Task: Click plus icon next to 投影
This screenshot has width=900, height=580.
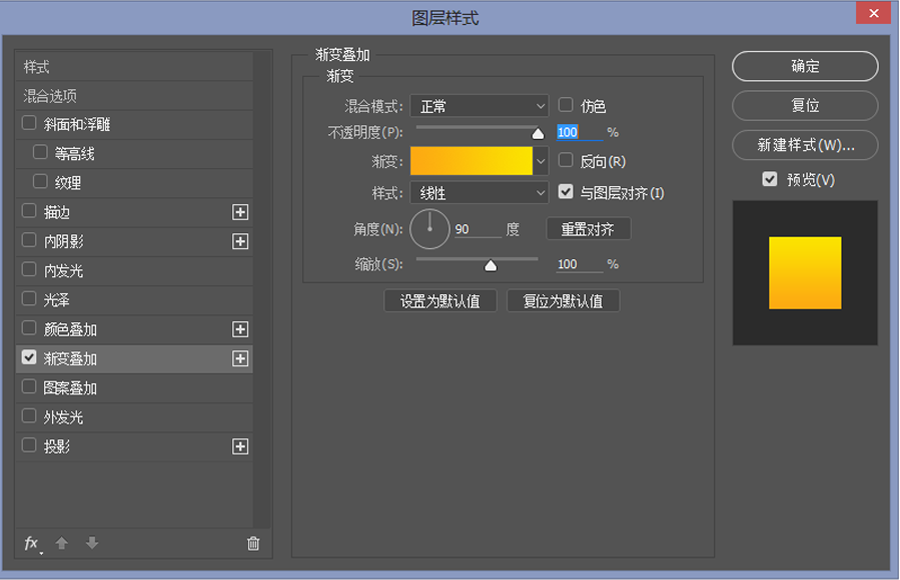Action: tap(240, 447)
